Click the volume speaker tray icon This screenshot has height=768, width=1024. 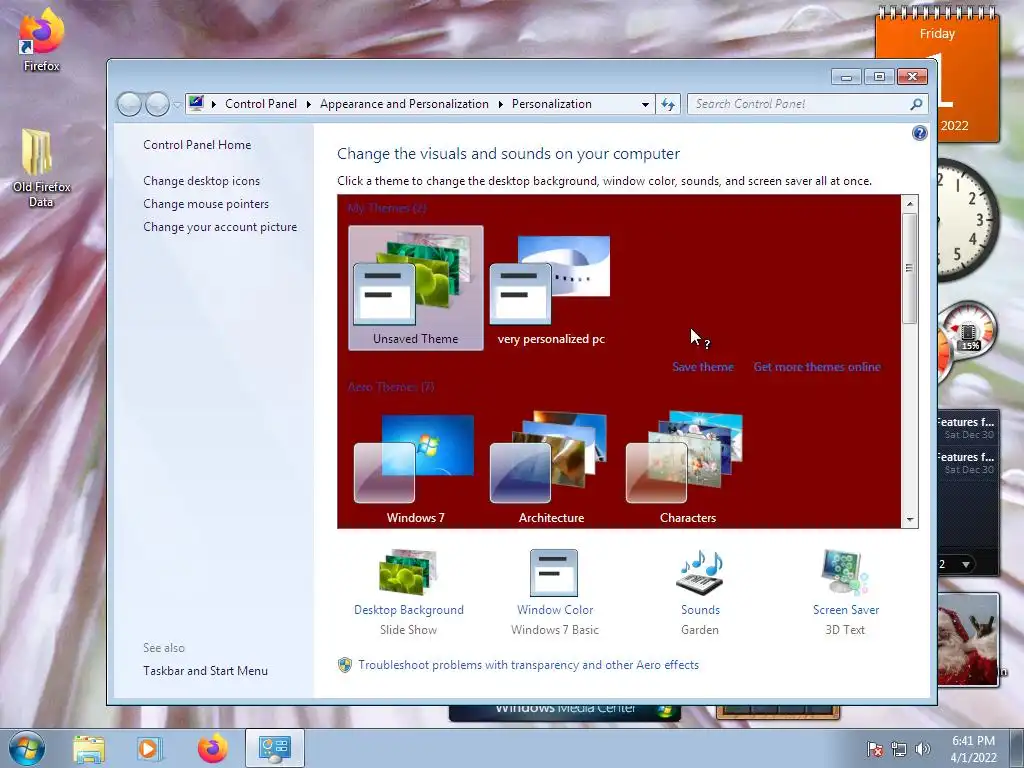922,749
